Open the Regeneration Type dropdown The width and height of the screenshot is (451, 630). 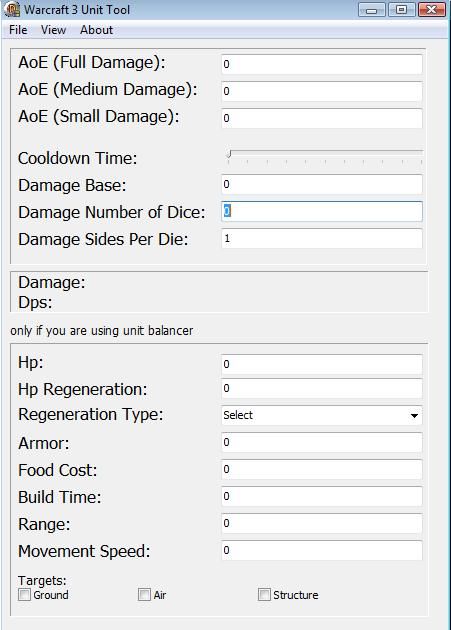322,415
